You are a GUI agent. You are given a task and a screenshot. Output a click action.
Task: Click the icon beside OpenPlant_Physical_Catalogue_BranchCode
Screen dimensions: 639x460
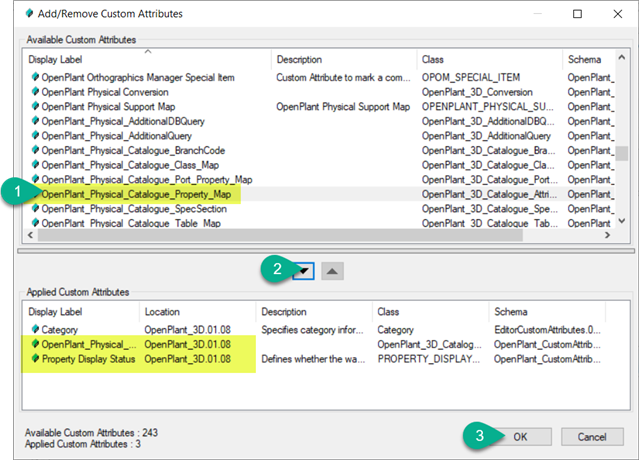[x=35, y=150]
